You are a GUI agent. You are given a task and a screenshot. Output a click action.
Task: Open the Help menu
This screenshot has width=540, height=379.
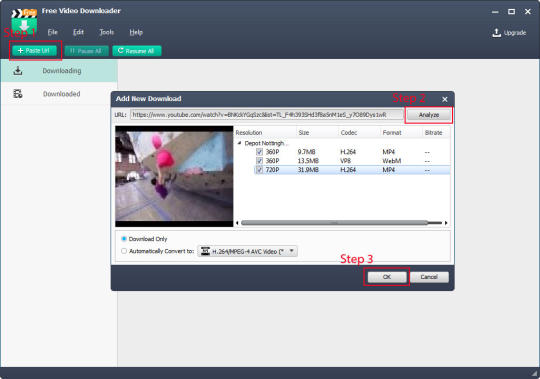pyautogui.click(x=136, y=32)
